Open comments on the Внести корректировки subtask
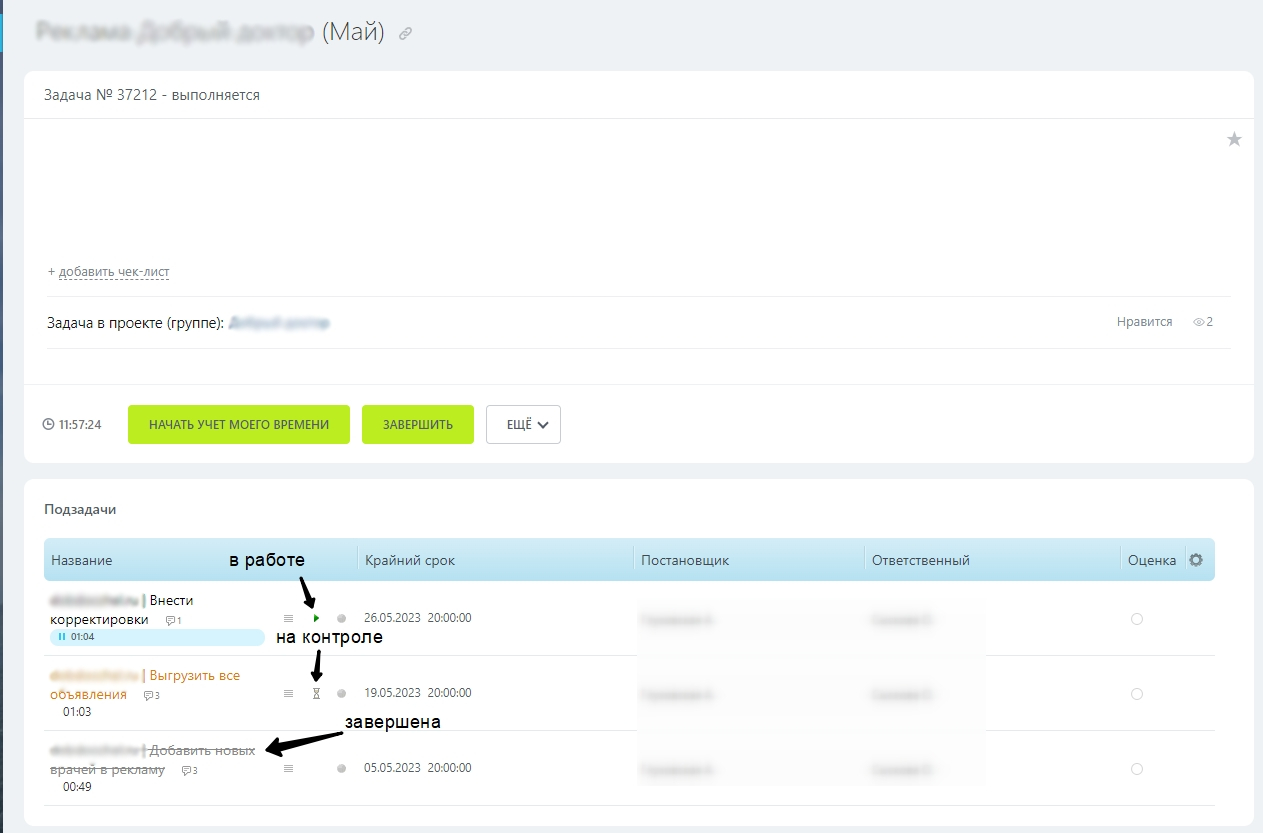Viewport: 1263px width, 833px height. (x=173, y=621)
